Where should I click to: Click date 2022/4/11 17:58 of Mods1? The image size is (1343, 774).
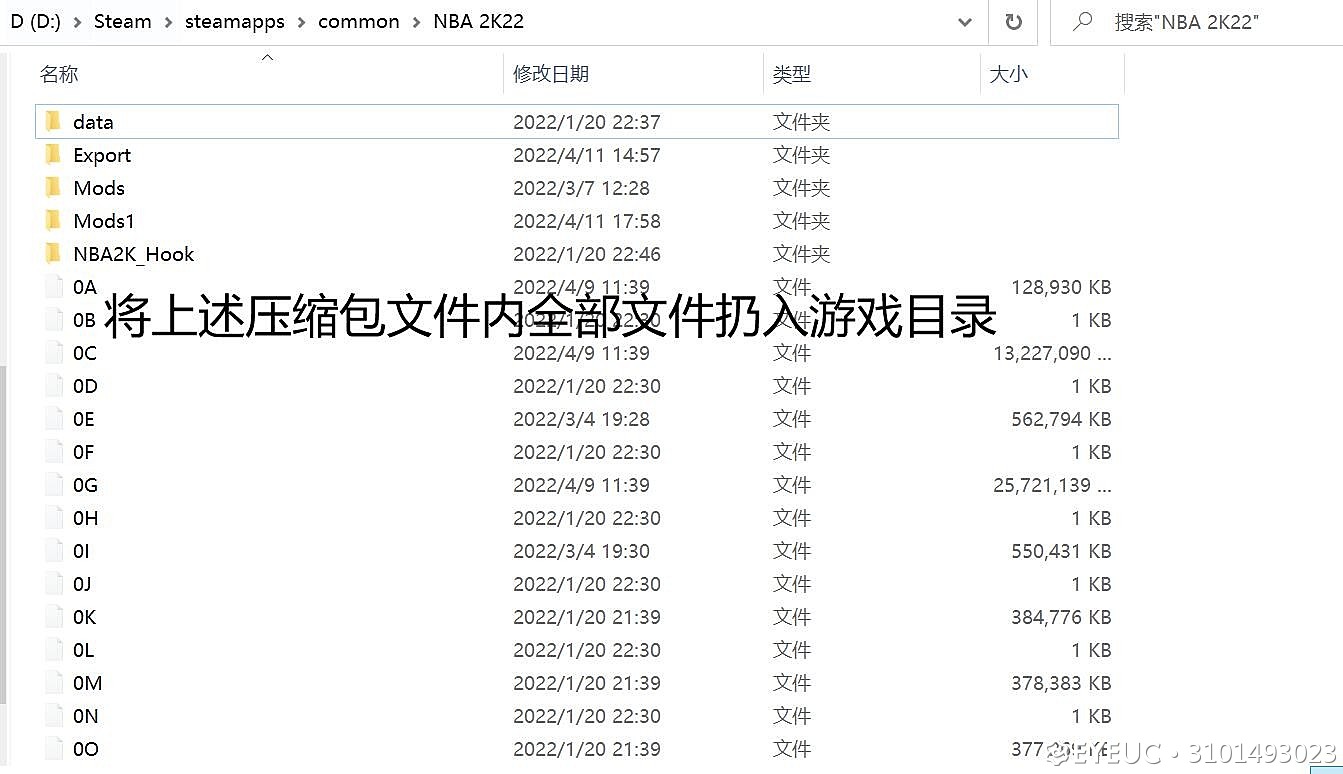pyautogui.click(x=587, y=221)
